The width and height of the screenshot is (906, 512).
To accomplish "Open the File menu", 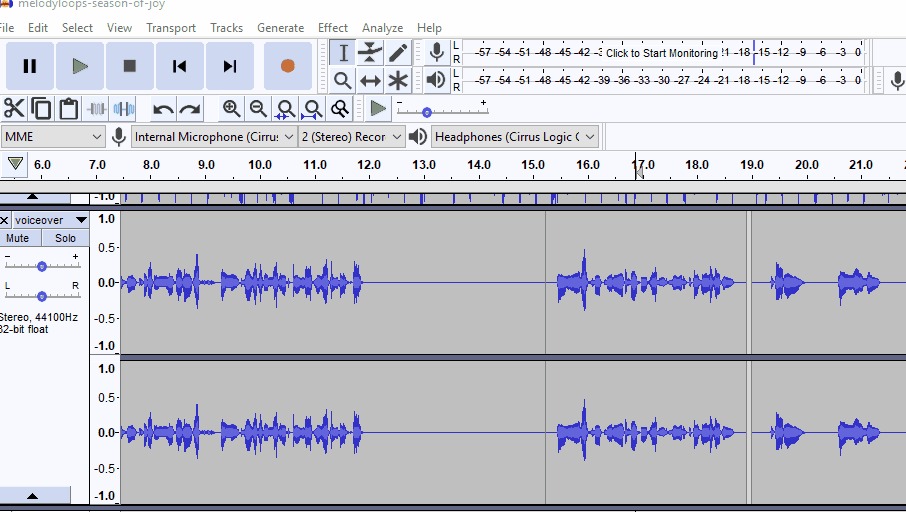I will [7, 28].
